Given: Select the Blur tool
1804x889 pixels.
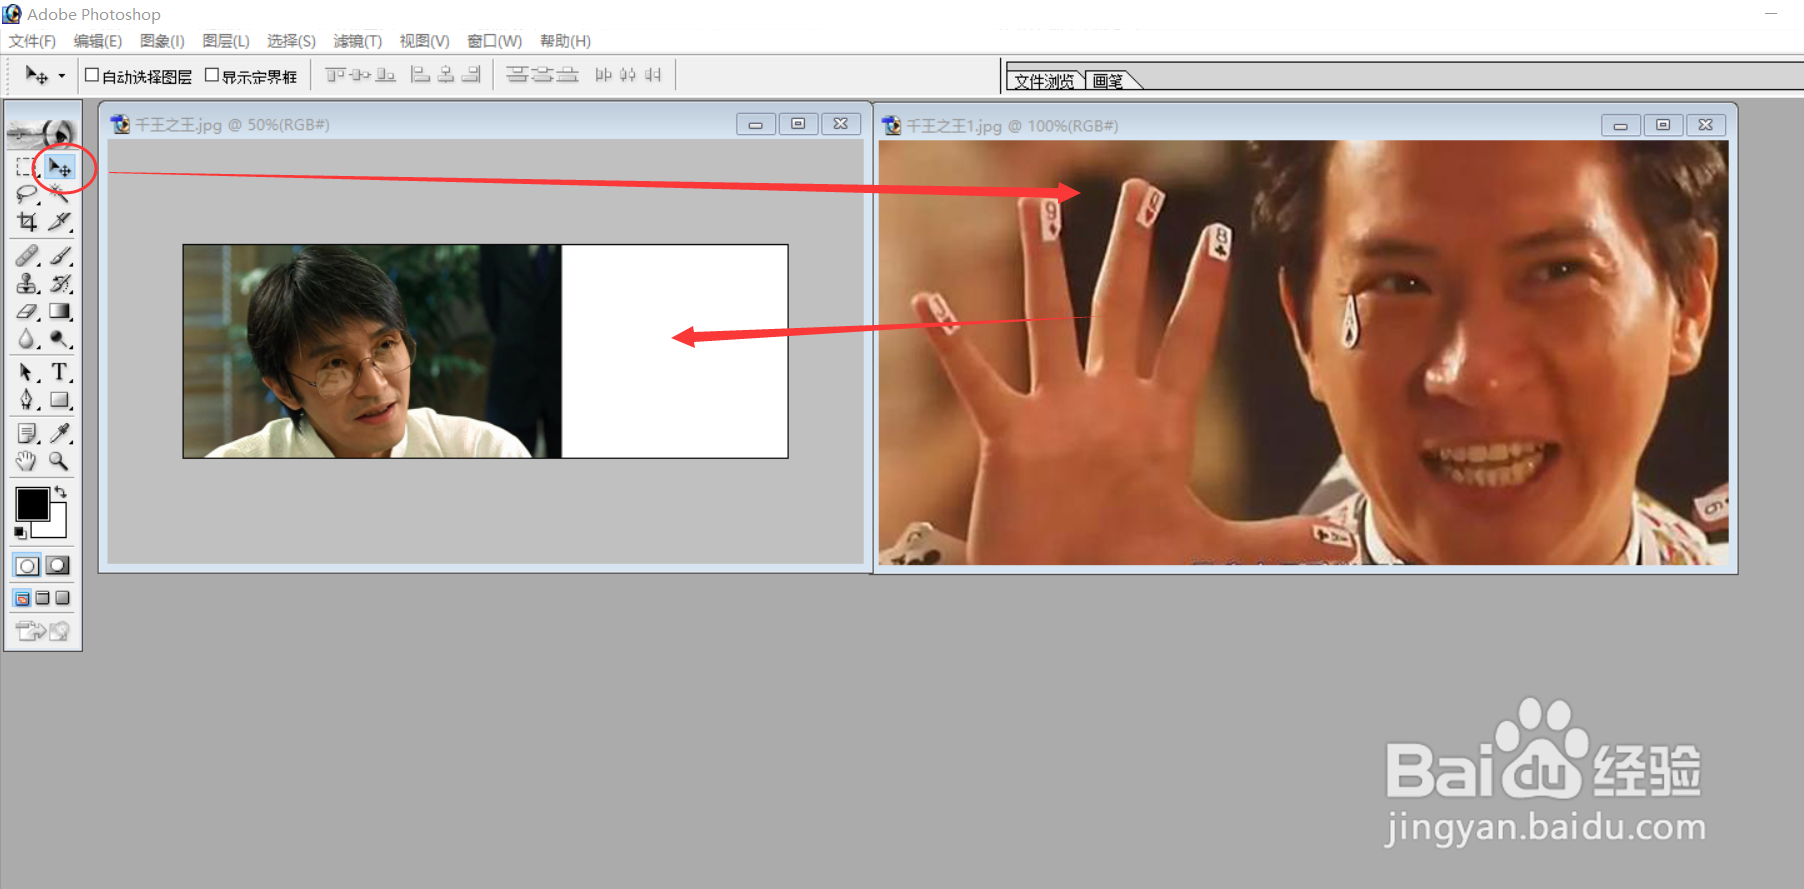Looking at the screenshot, I should pos(26,340).
